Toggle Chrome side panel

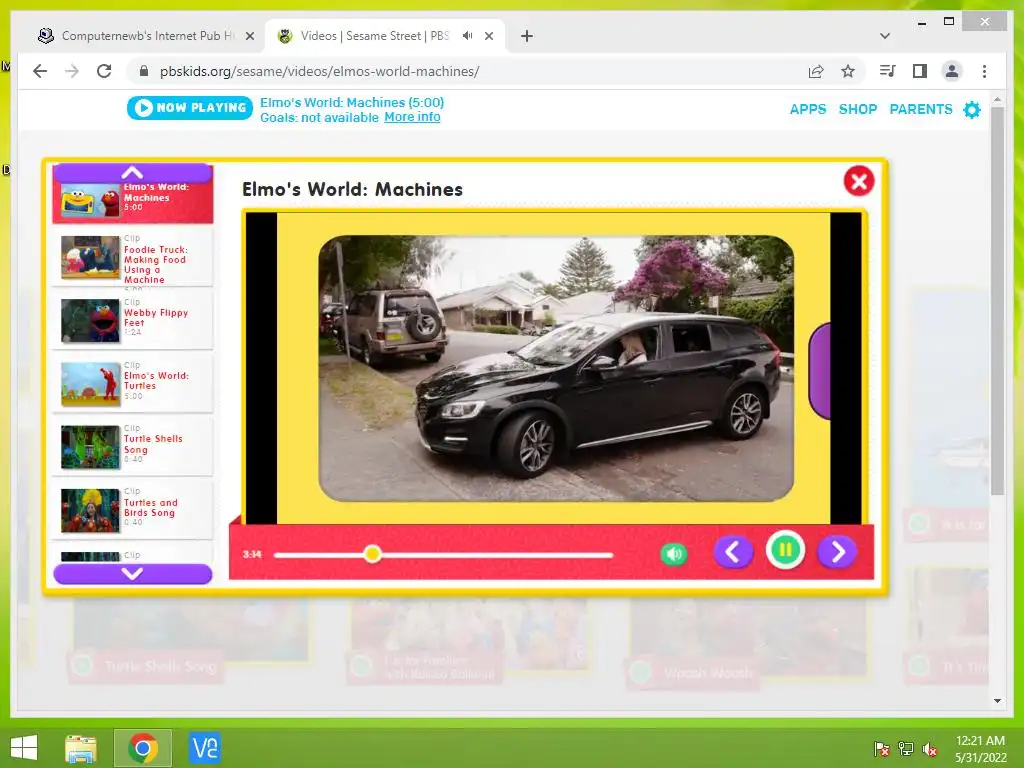920,71
